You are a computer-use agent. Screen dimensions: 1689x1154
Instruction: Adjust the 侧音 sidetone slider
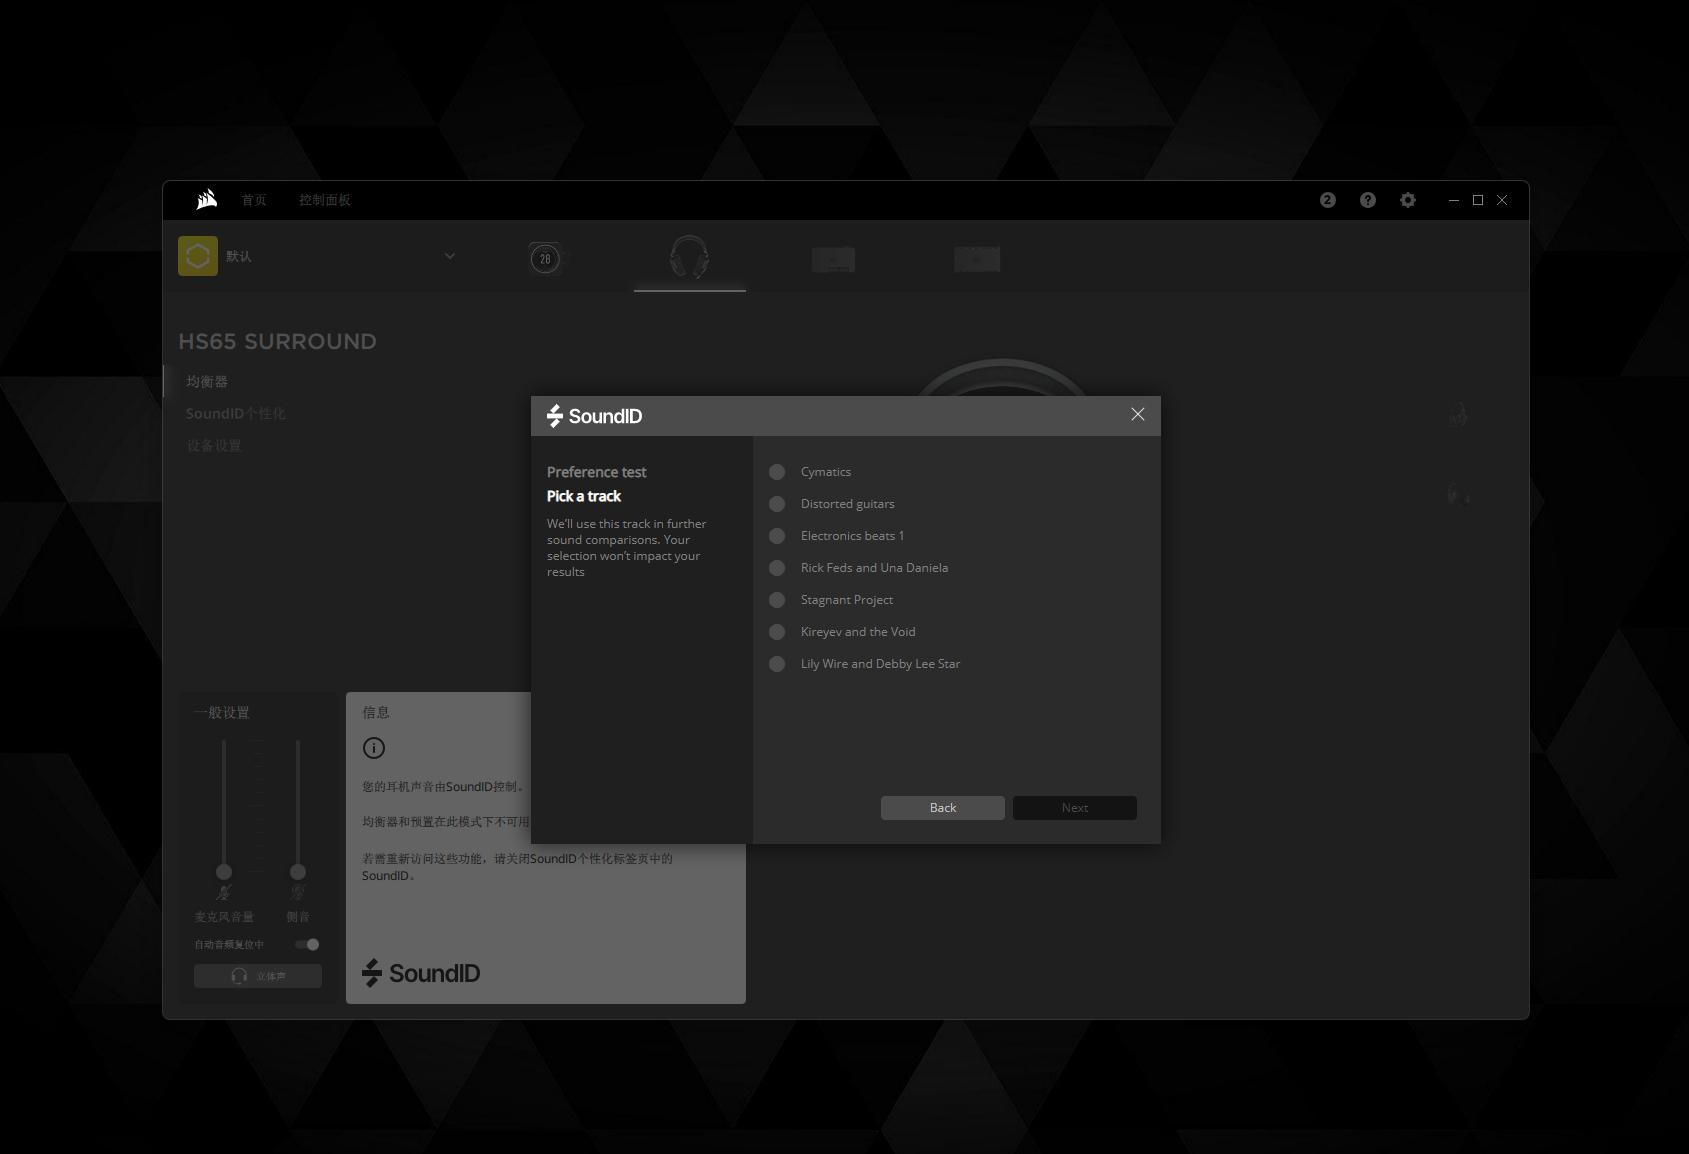tap(298, 871)
